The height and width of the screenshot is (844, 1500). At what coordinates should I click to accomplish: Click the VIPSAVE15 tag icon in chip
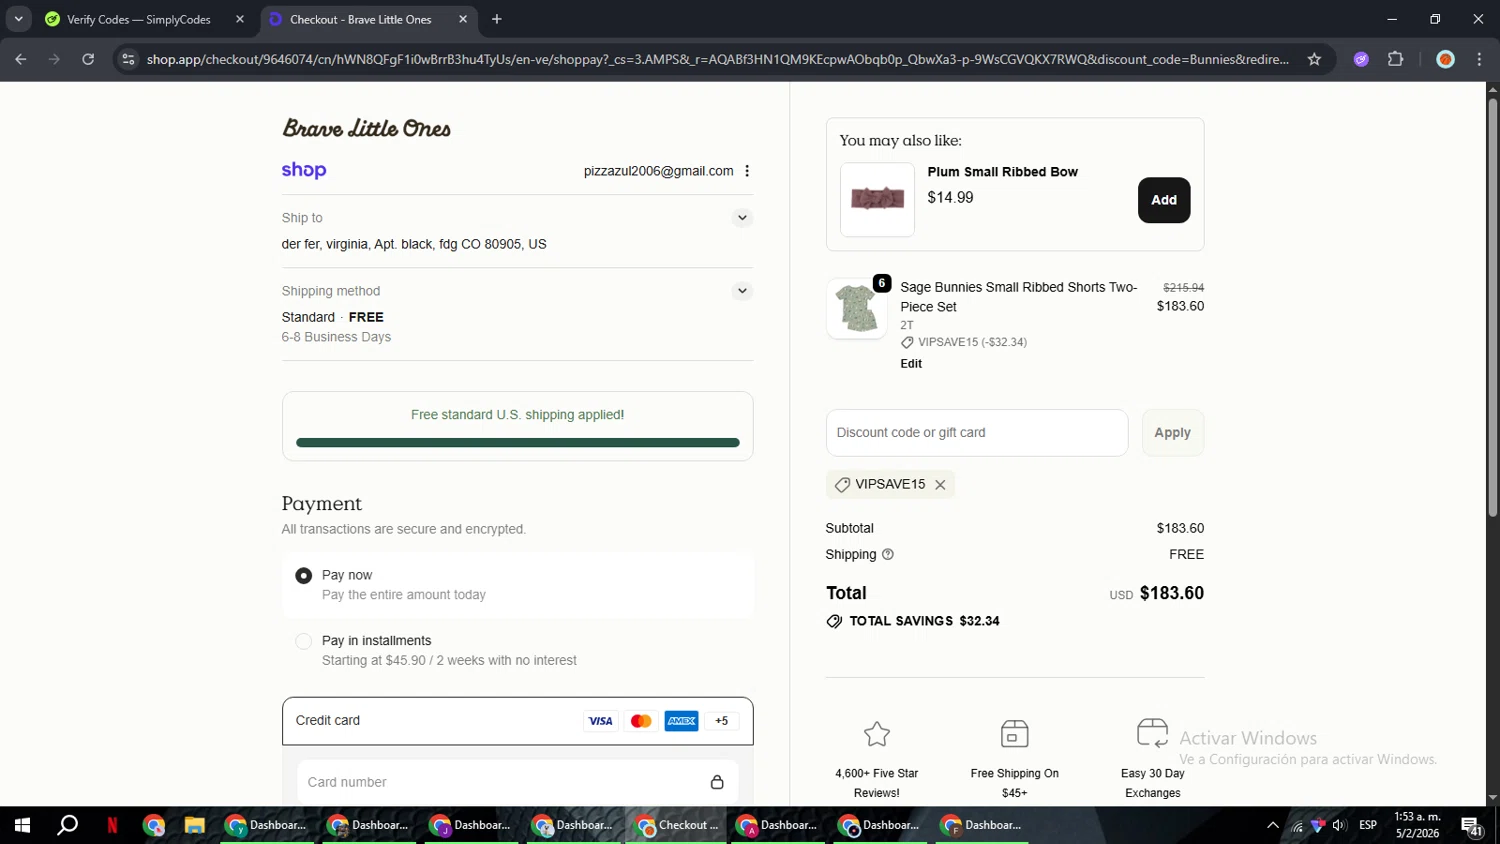[842, 485]
